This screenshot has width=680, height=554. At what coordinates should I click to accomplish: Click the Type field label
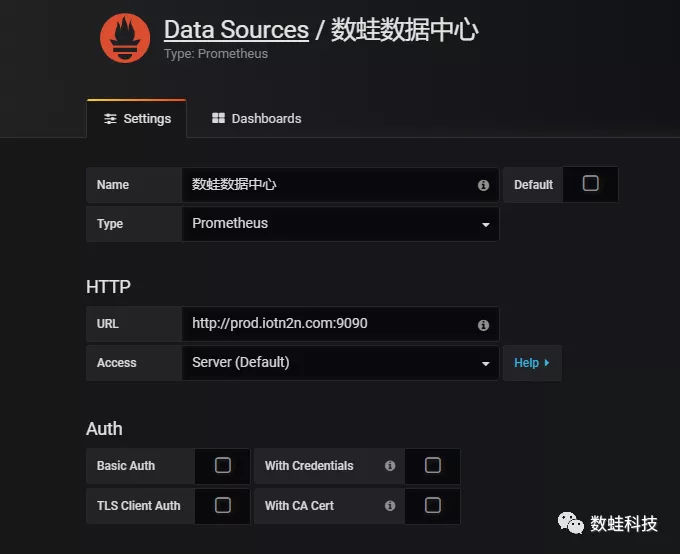[x=110, y=224]
